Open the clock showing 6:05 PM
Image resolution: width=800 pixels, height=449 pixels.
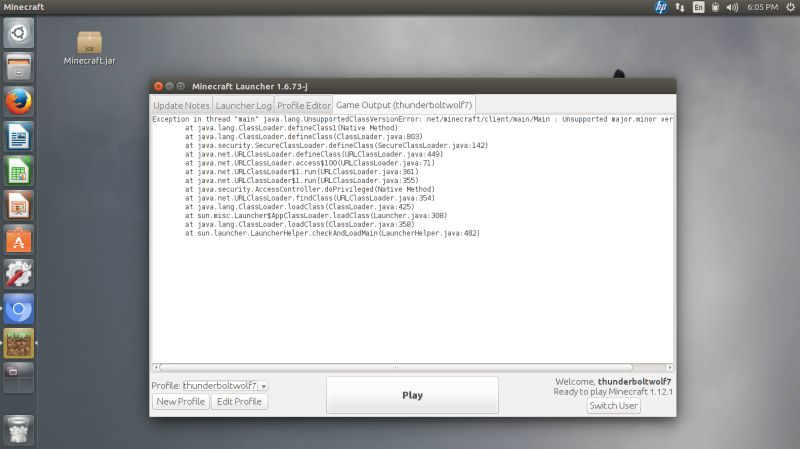coord(762,7)
